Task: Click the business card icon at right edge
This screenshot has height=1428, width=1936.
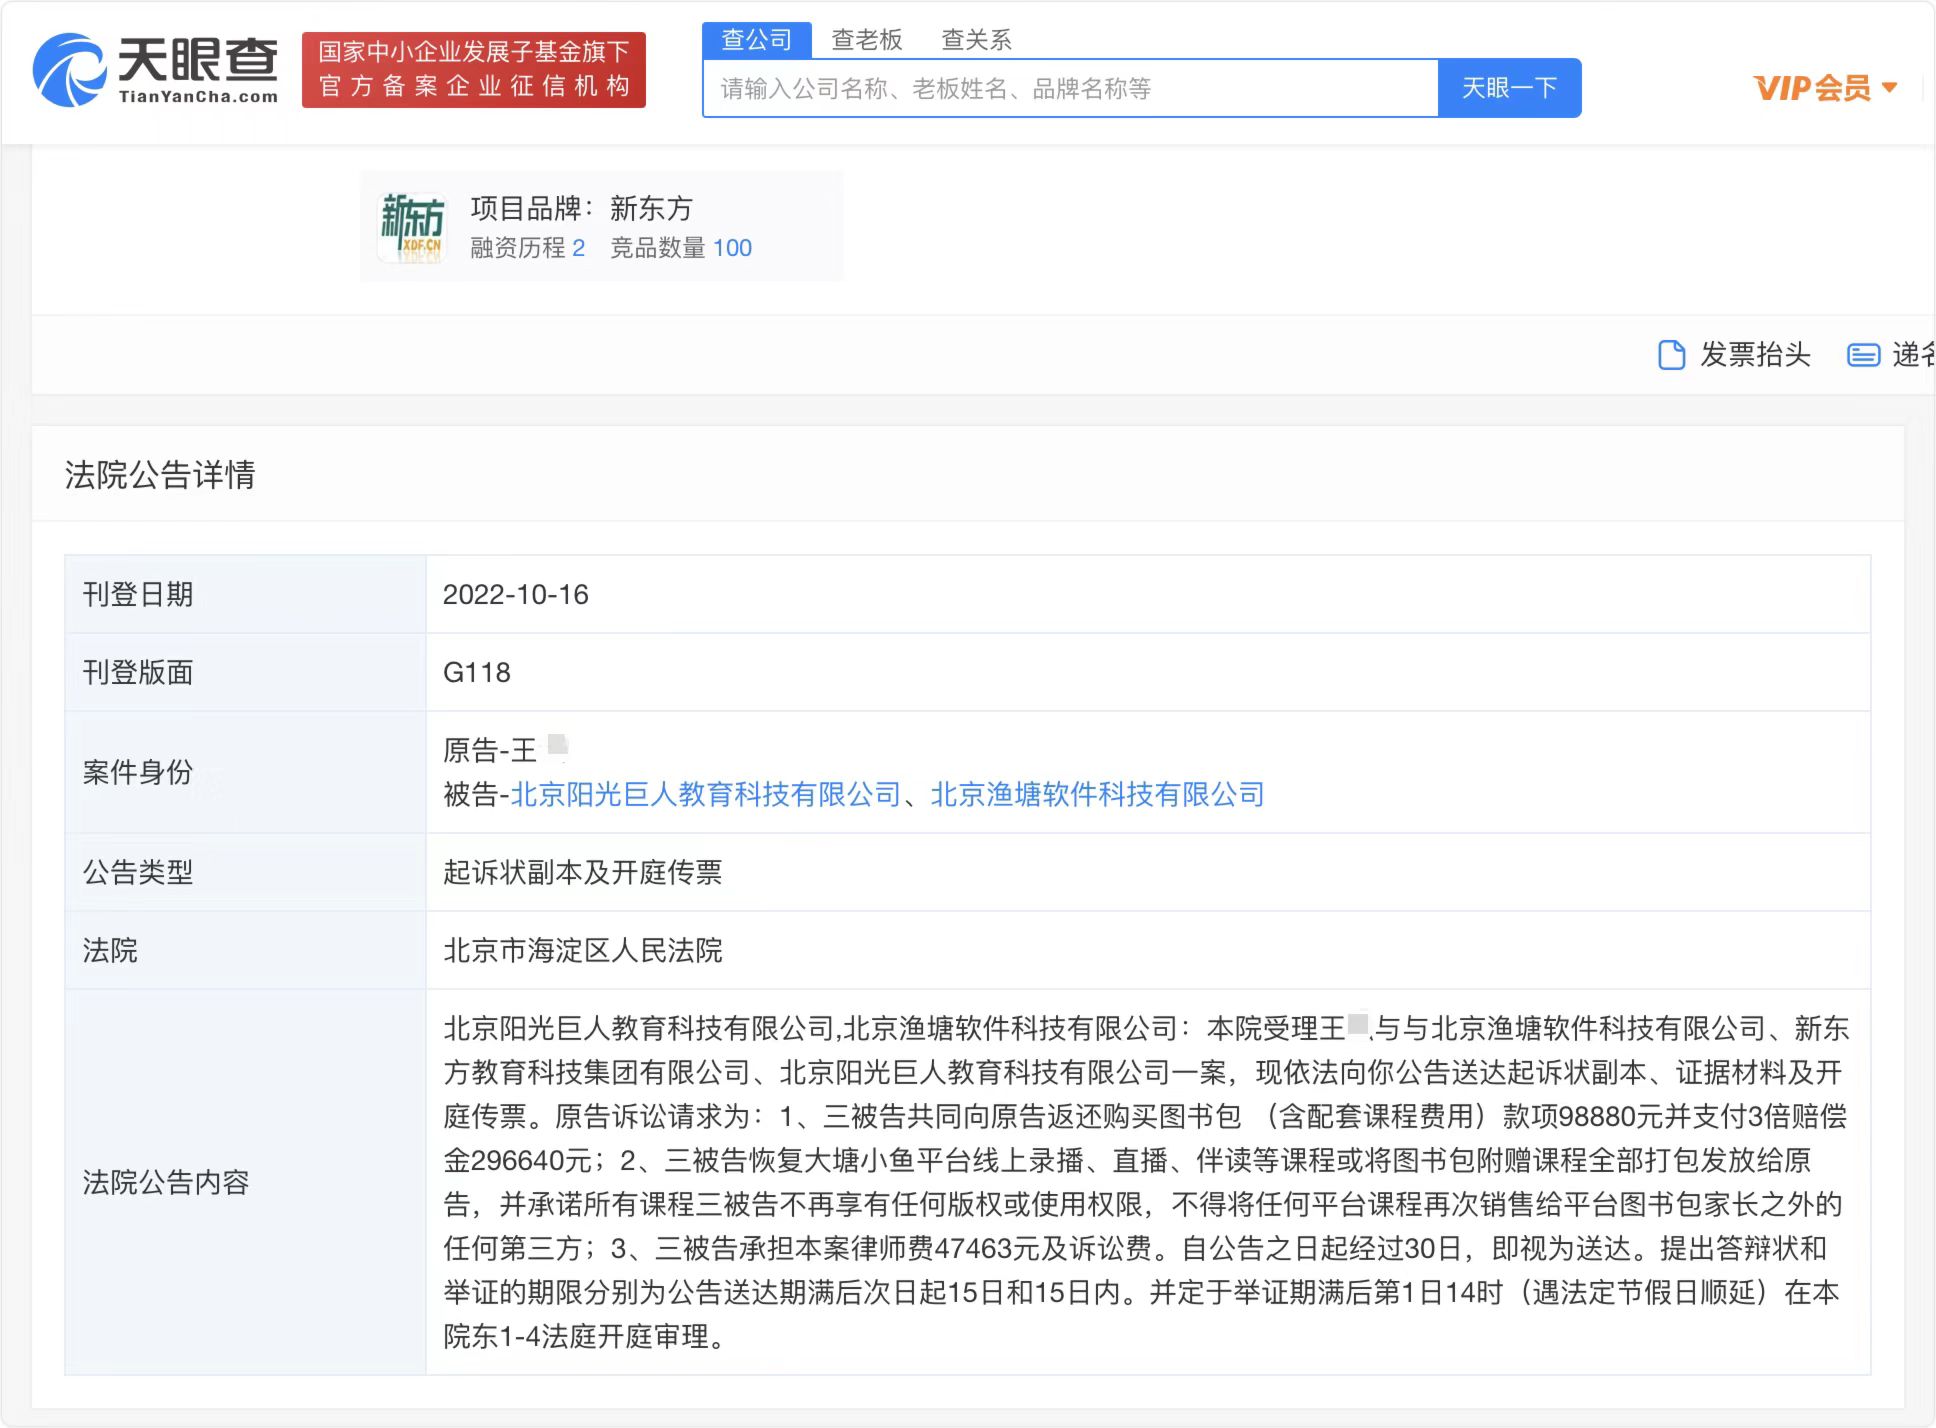Action: point(1862,355)
